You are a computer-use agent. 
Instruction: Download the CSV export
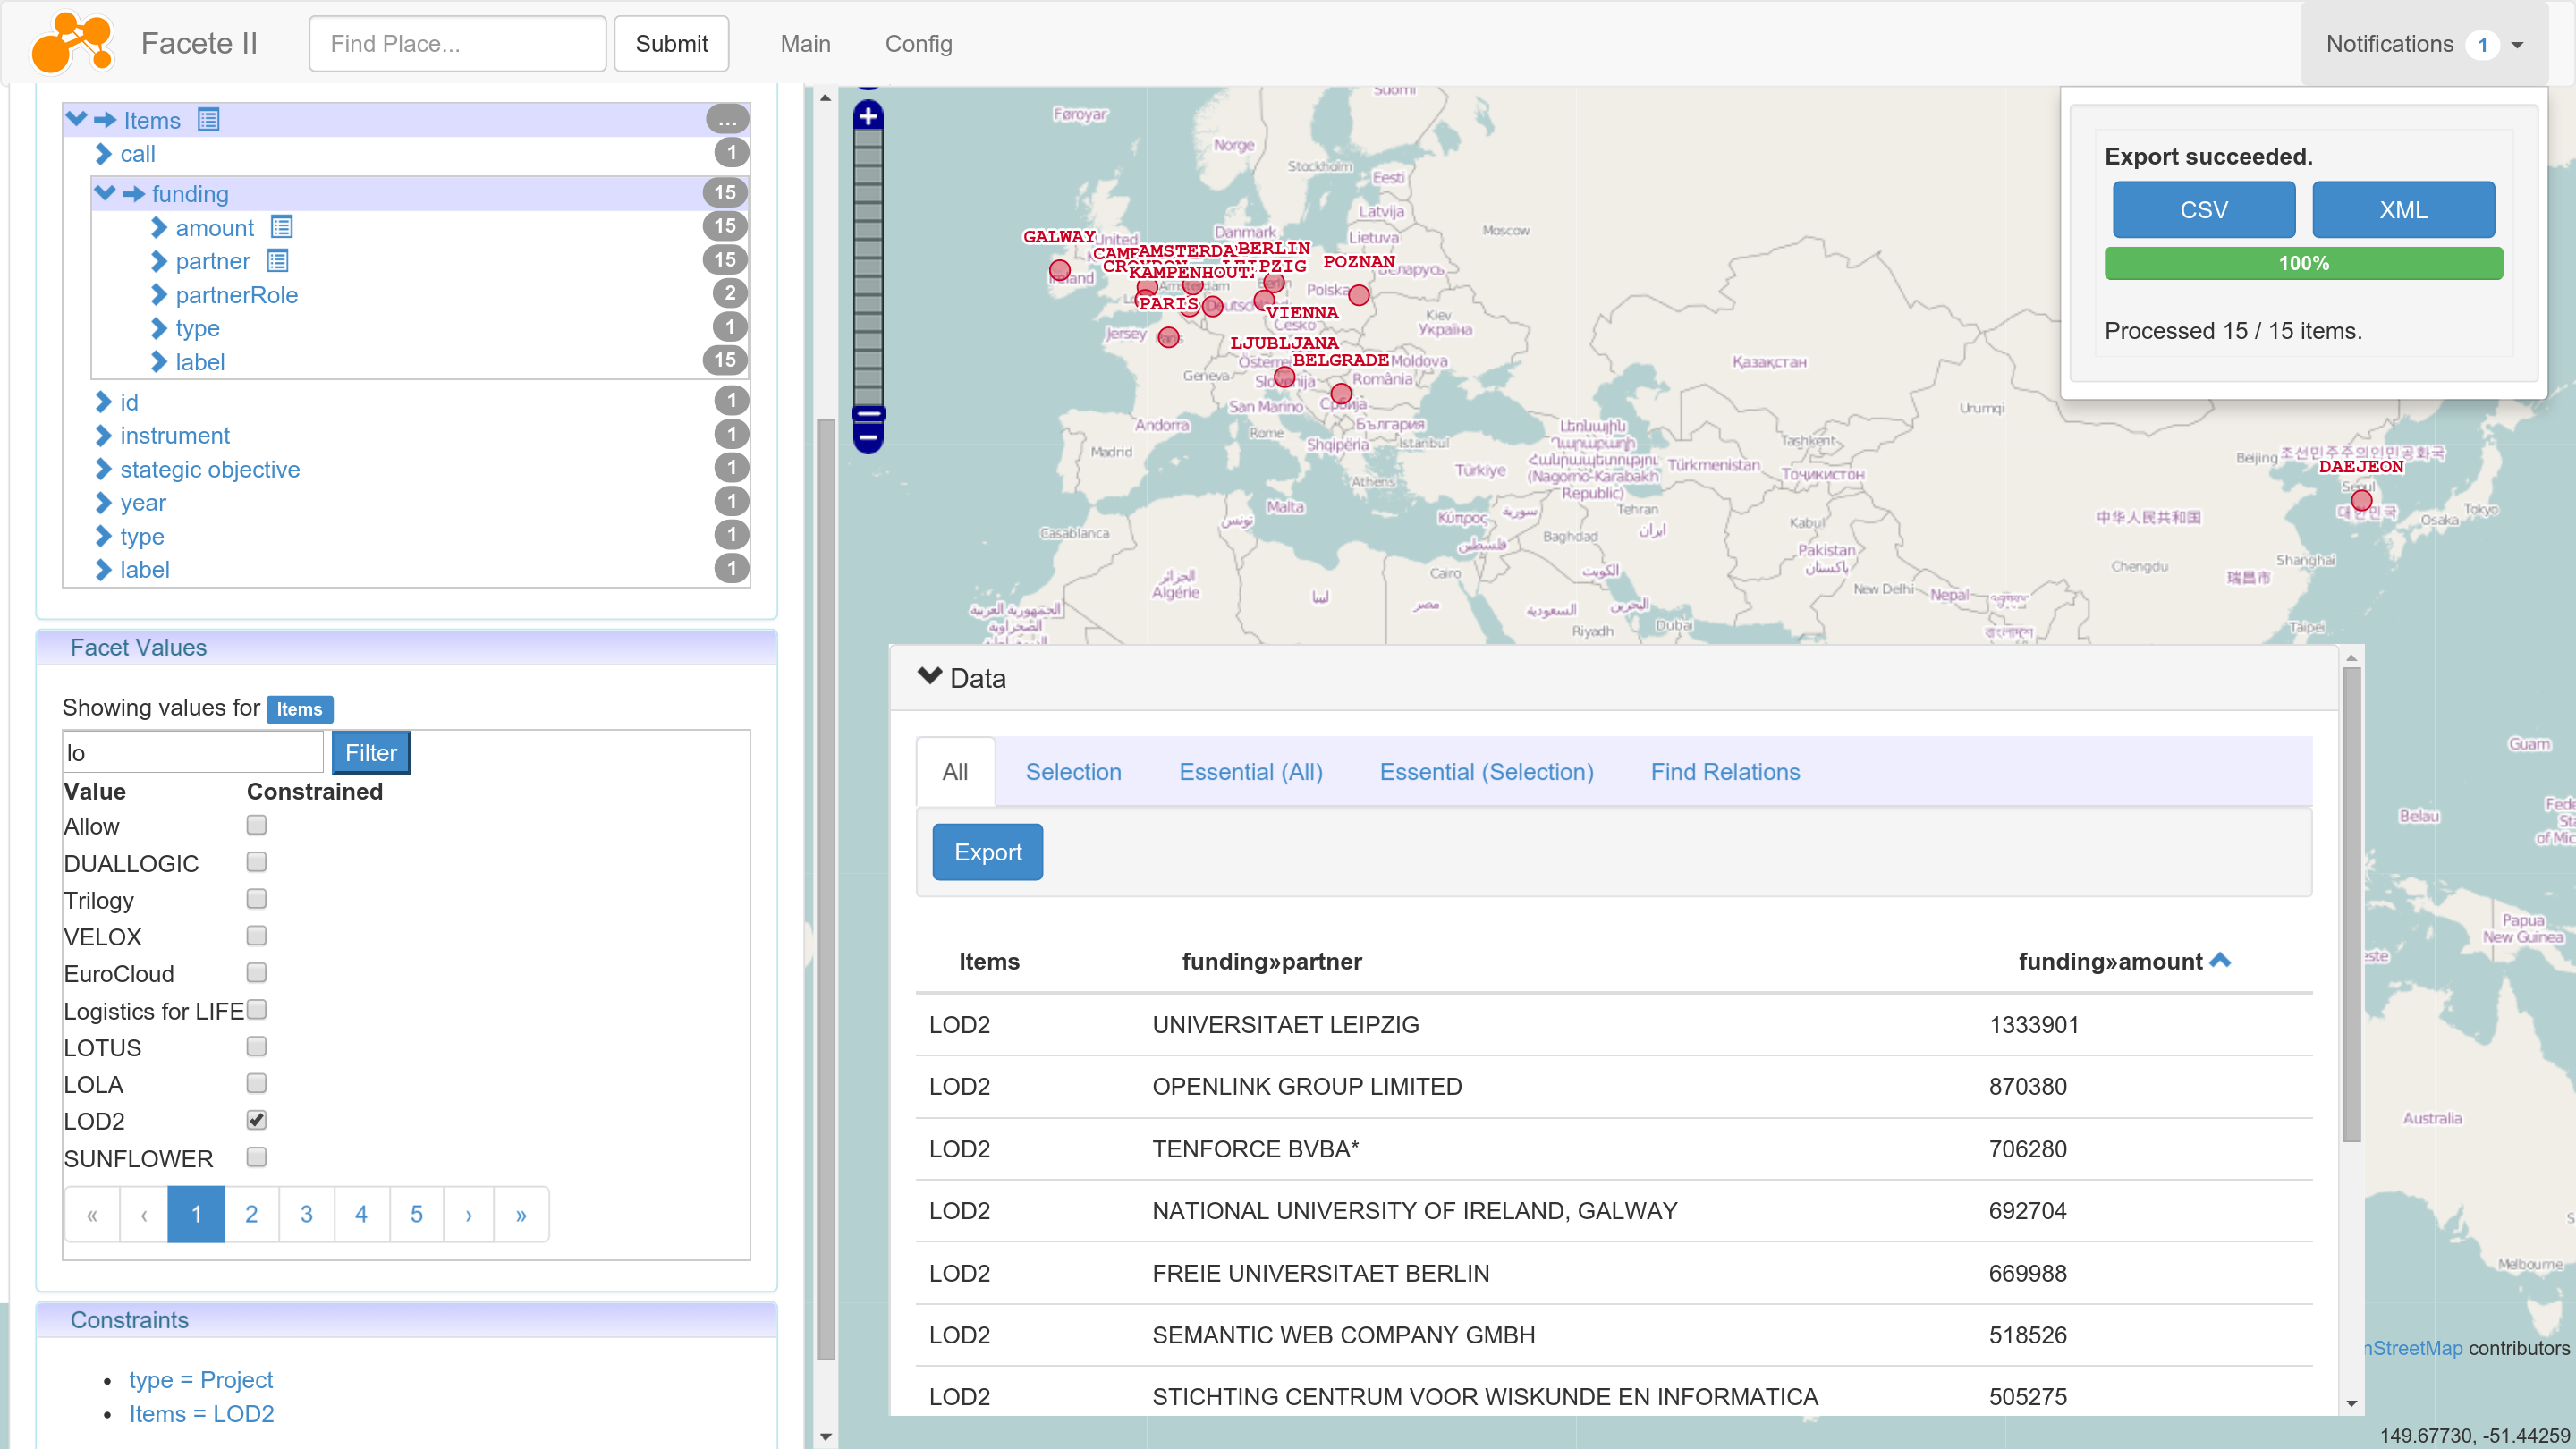[x=2203, y=210]
